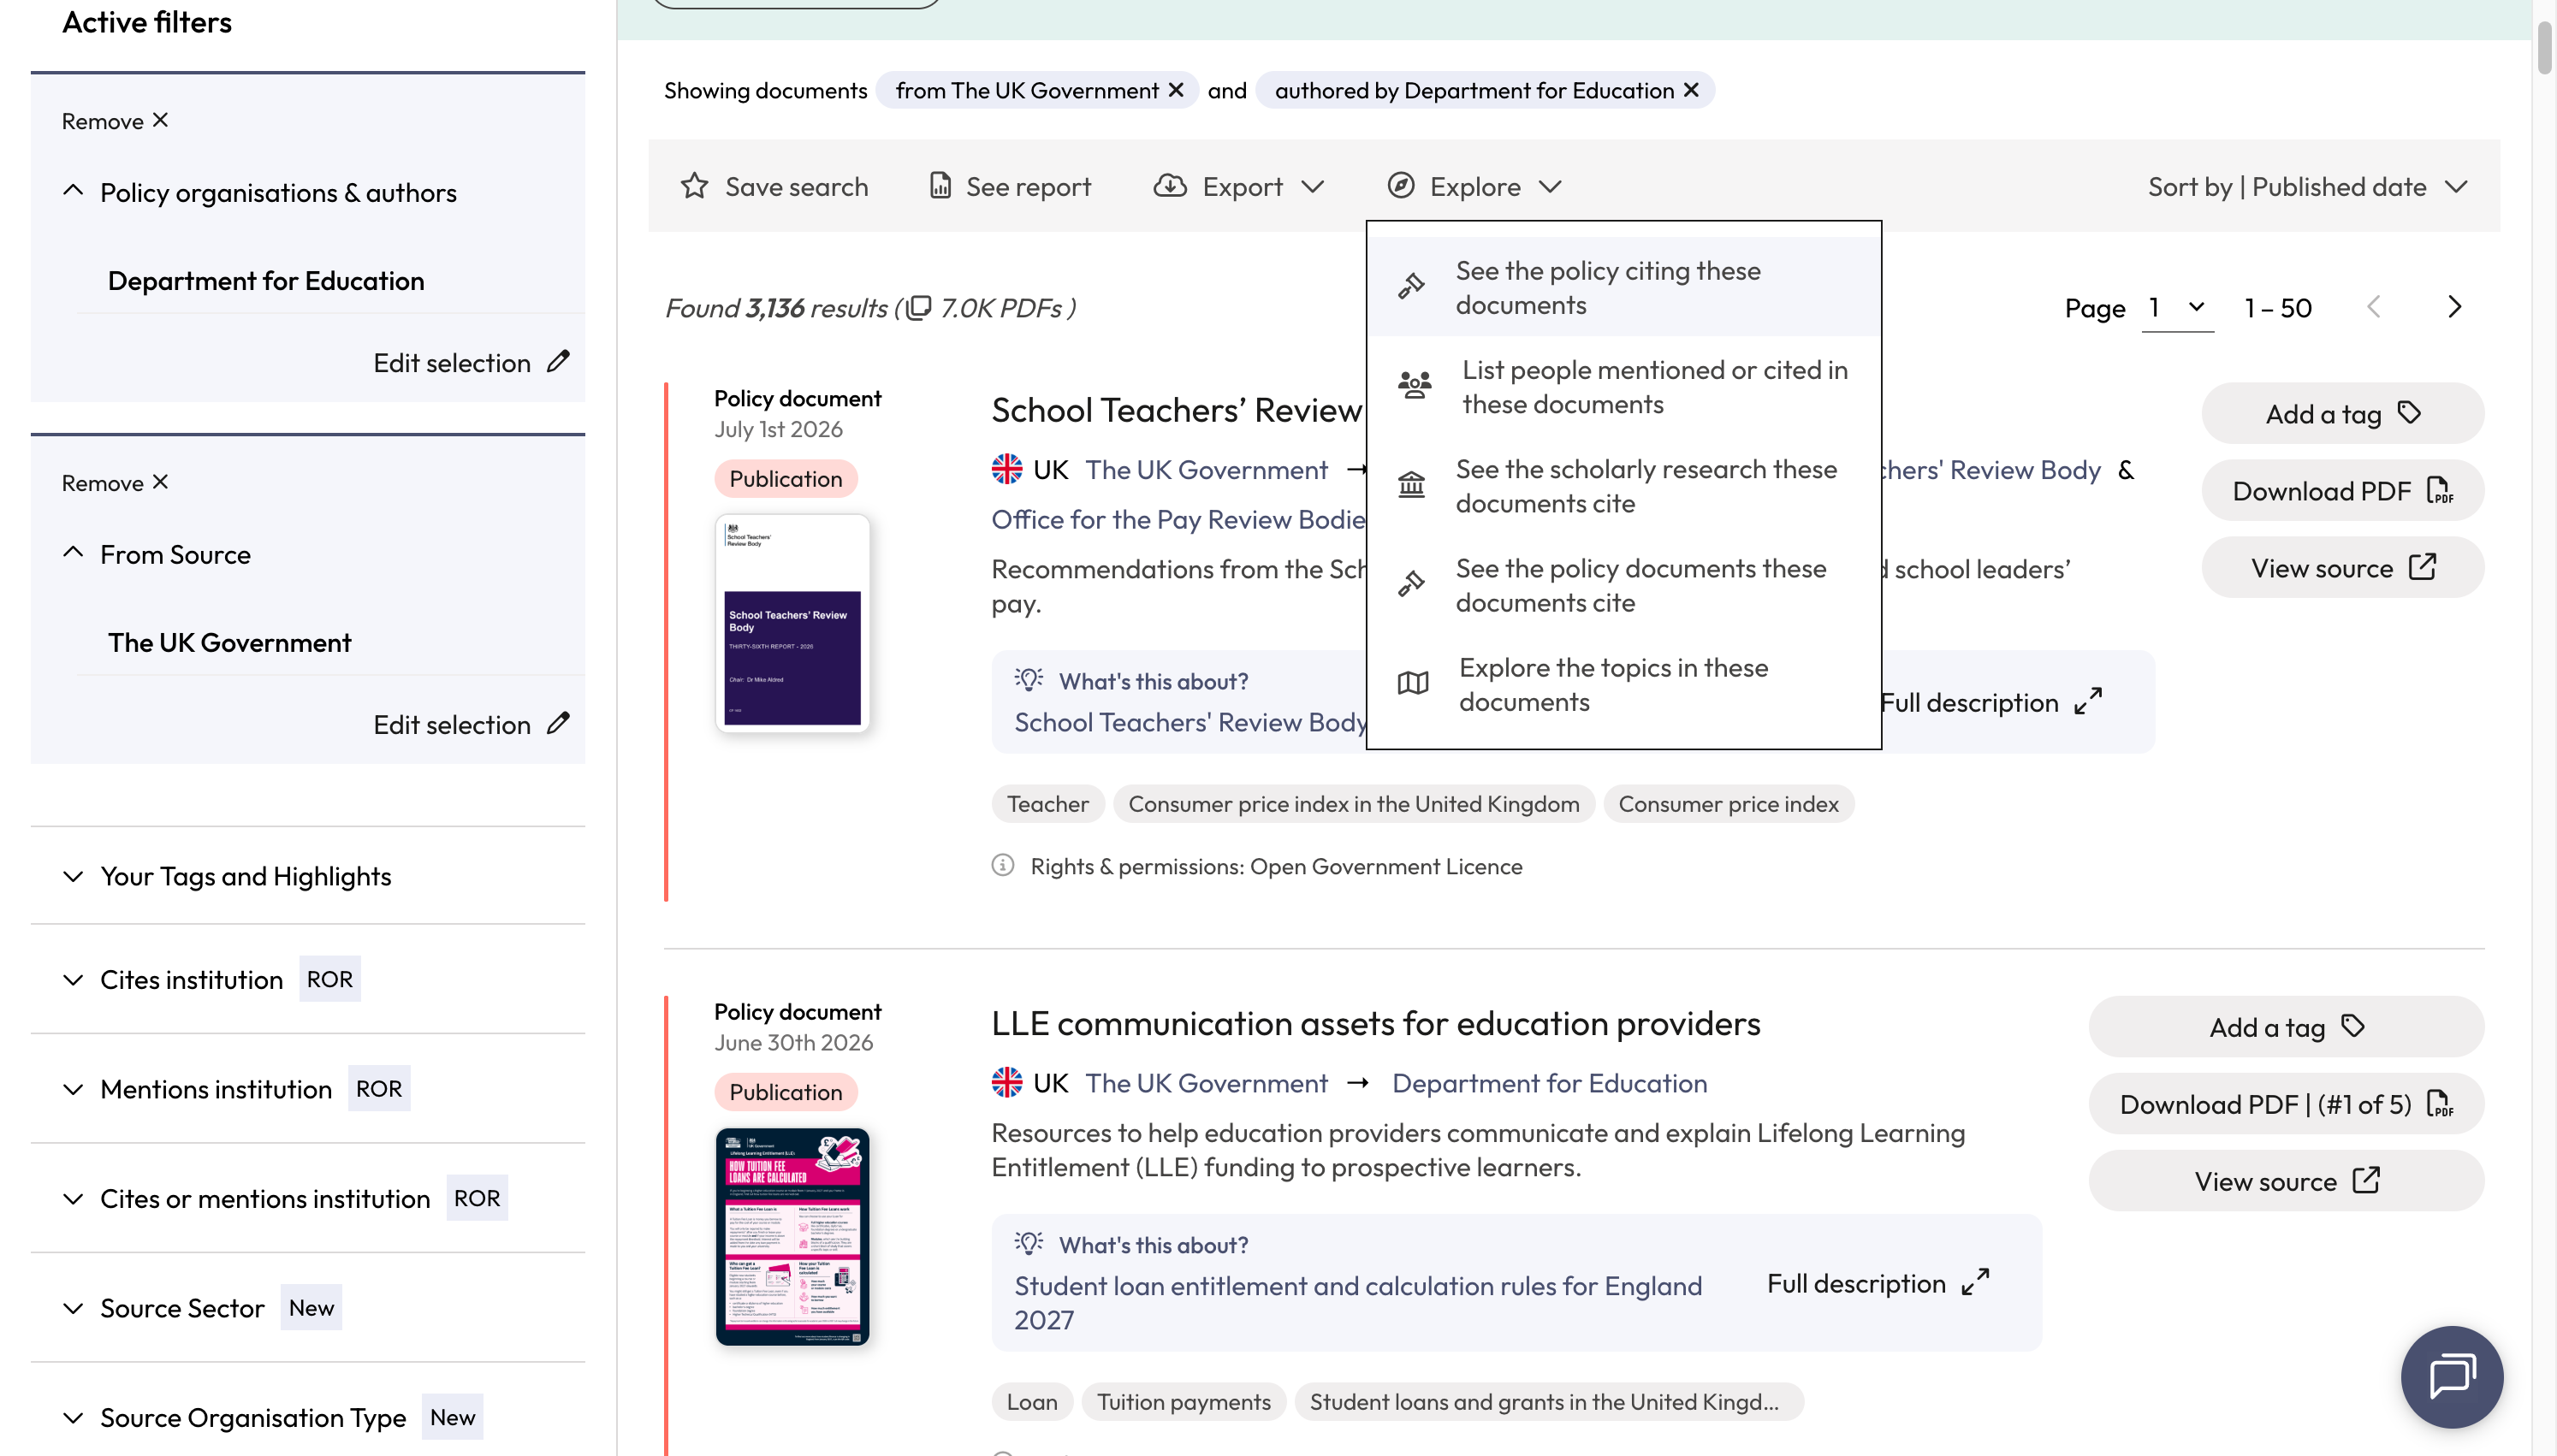The width and height of the screenshot is (2557, 1456).
Task: Open full description for LLE document
Action: pyautogui.click(x=1878, y=1283)
